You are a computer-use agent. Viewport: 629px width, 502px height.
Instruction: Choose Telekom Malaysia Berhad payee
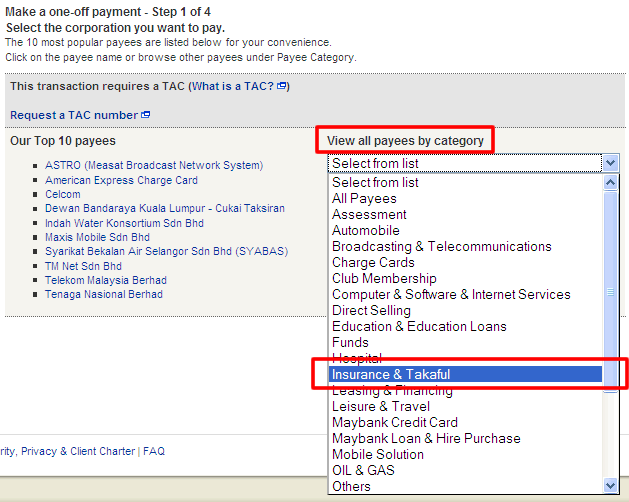106,280
